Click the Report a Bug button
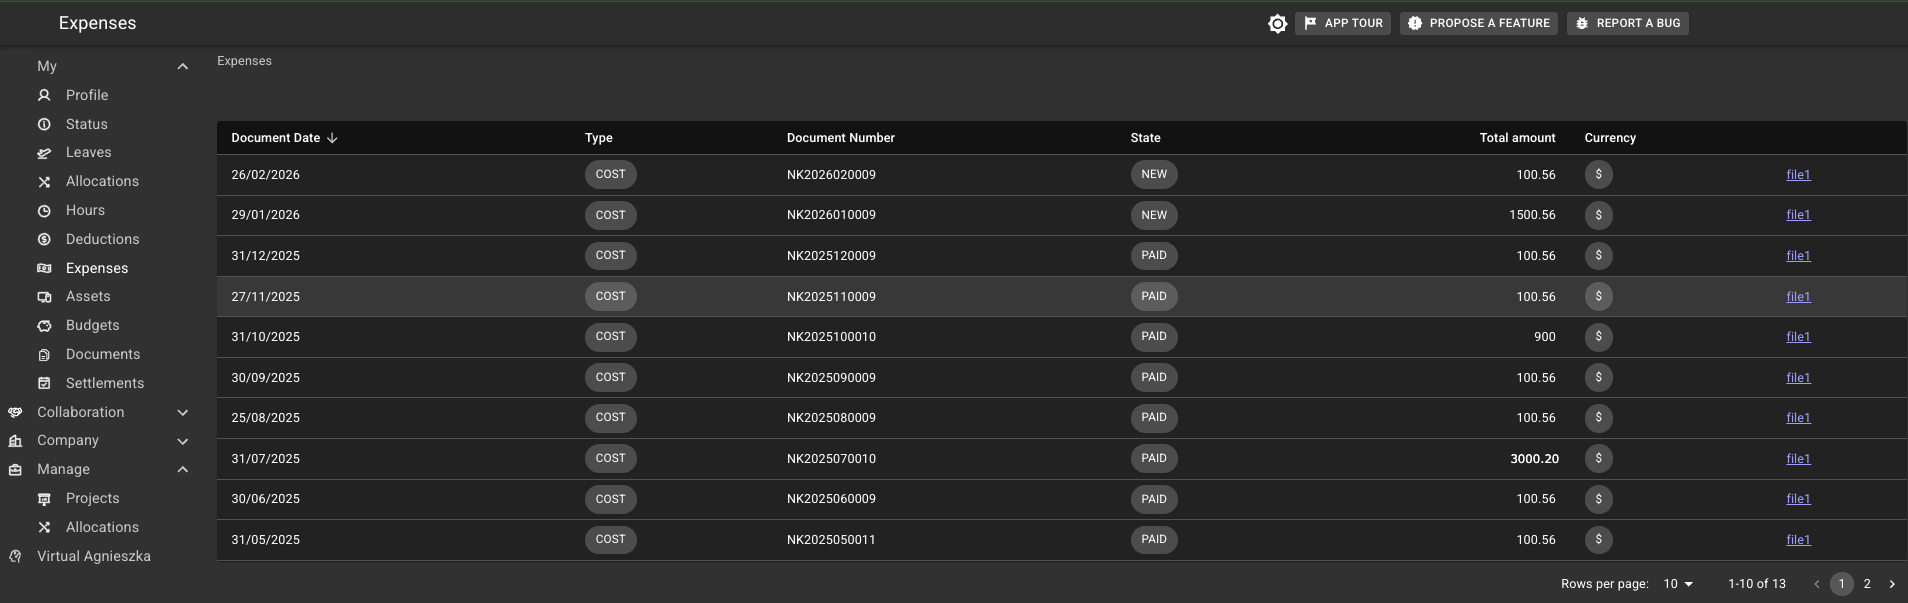 (x=1627, y=23)
